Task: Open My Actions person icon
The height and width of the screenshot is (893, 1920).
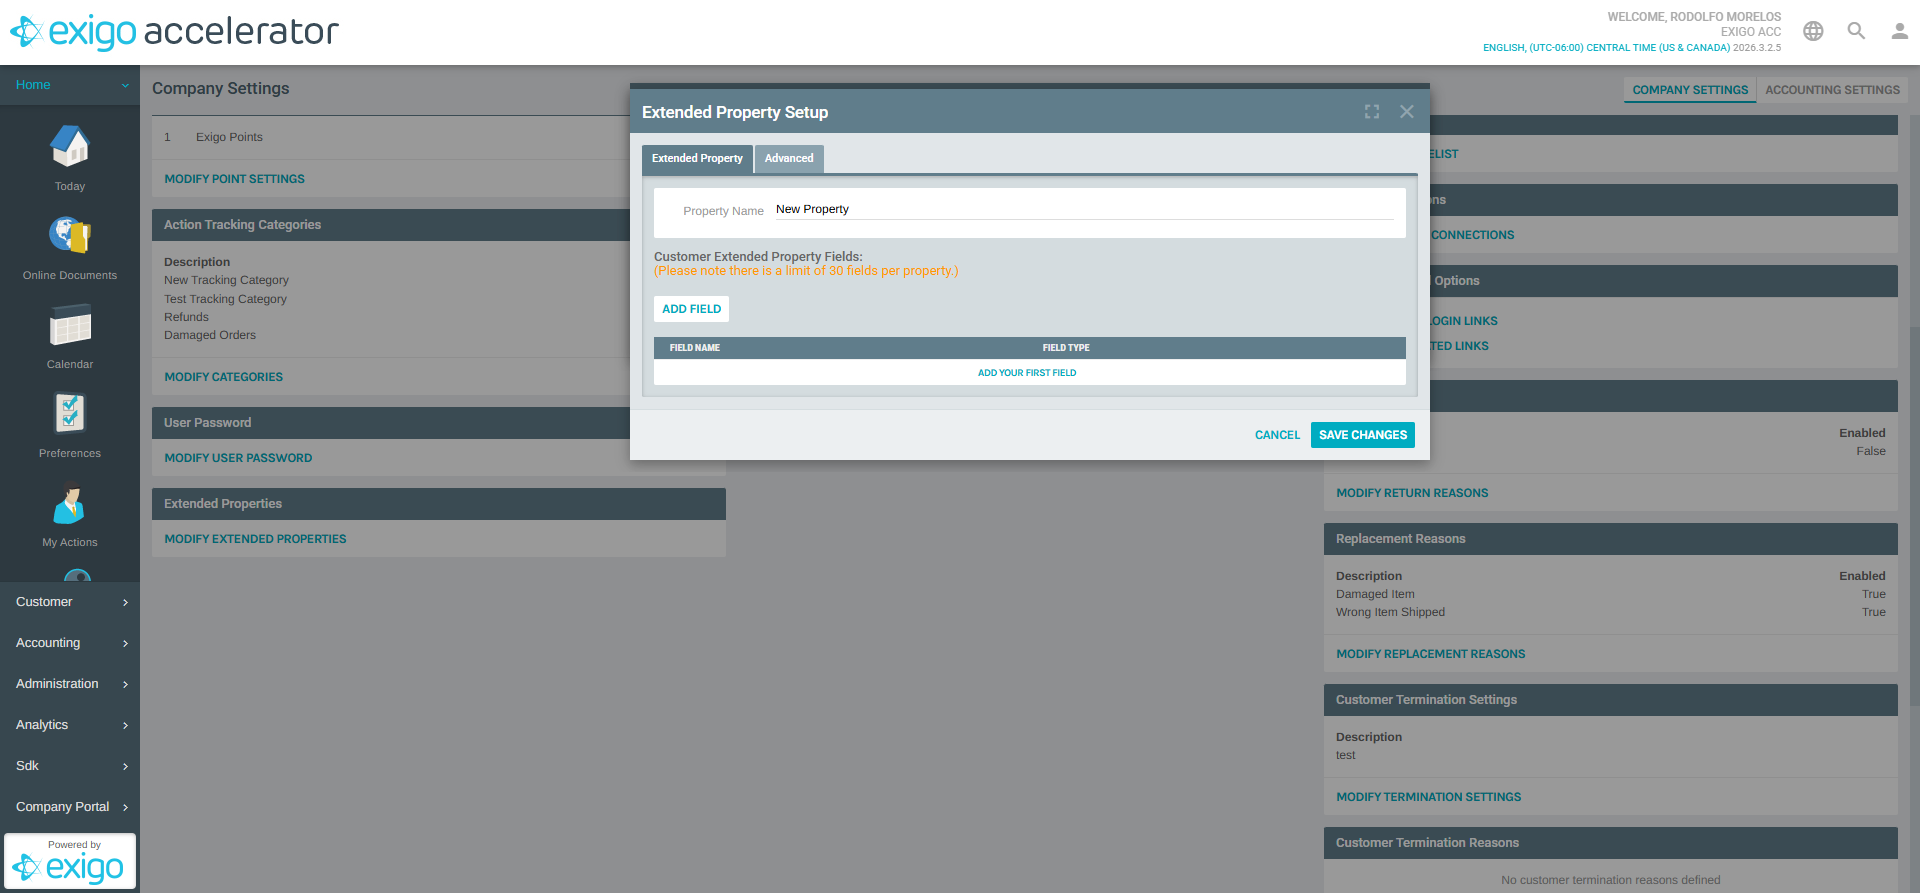Action: click(70, 503)
